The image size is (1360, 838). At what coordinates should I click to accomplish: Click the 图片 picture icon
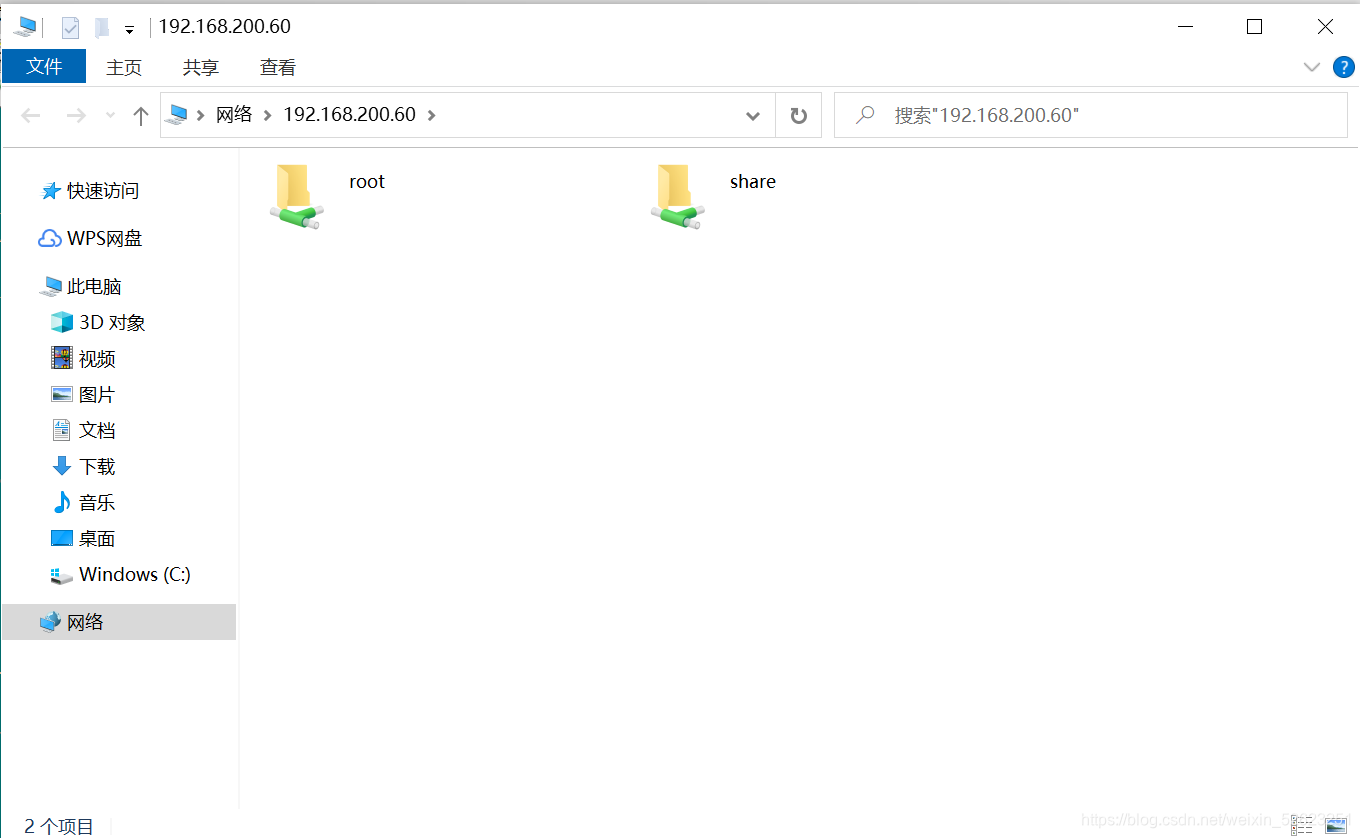click(x=62, y=394)
